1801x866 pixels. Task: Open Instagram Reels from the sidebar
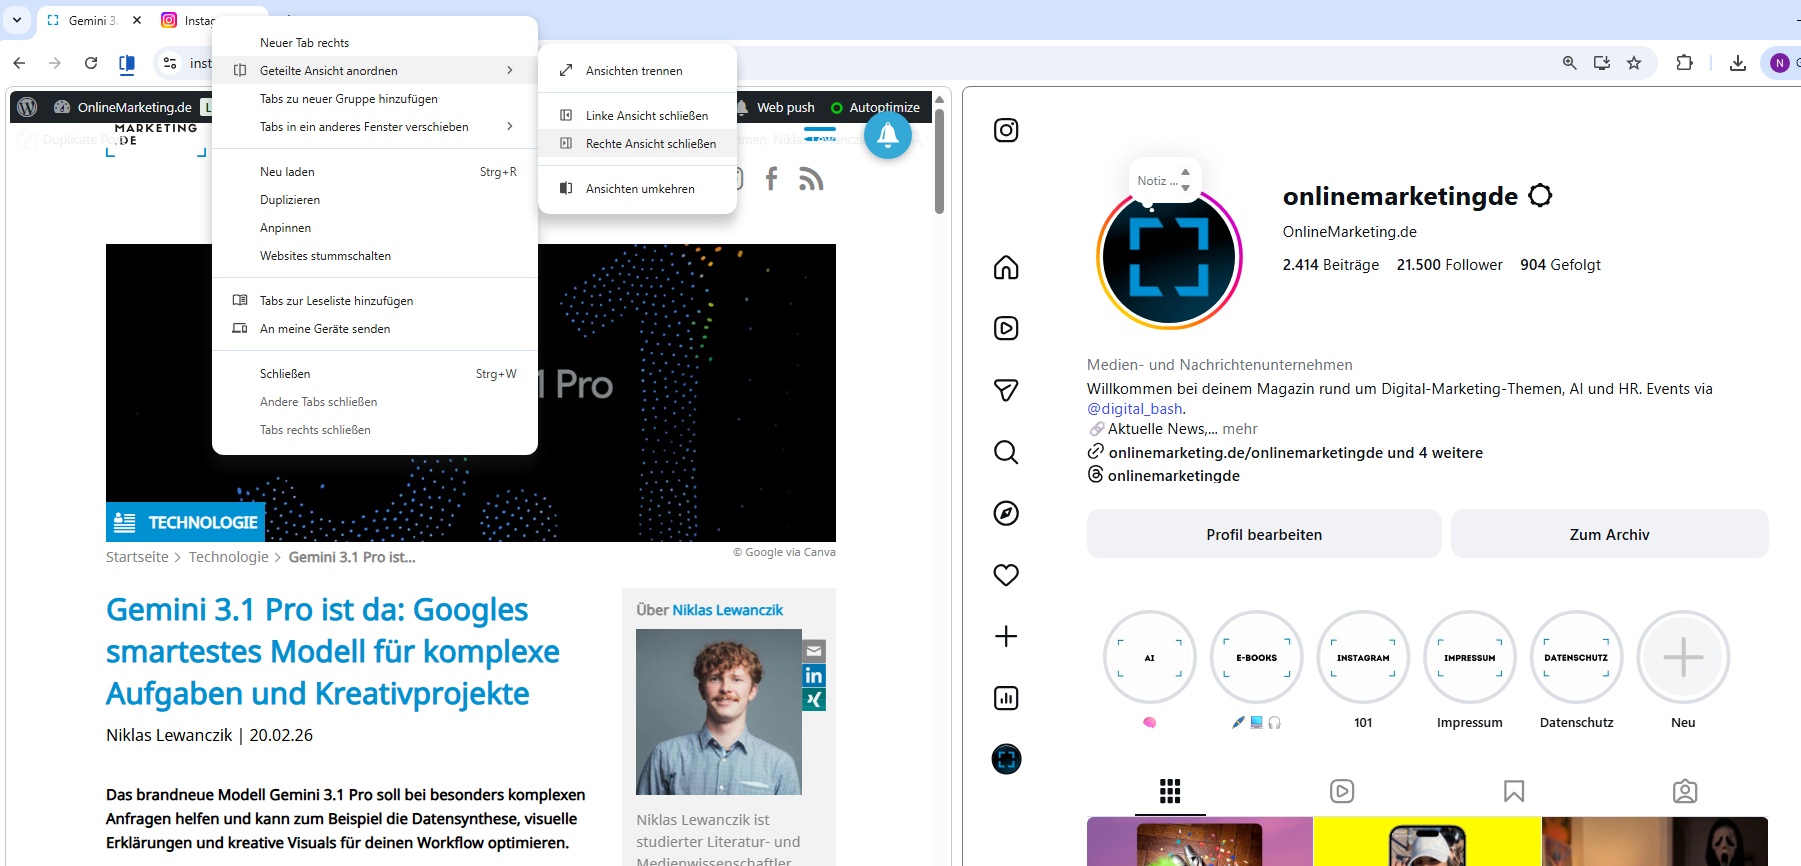1006,328
